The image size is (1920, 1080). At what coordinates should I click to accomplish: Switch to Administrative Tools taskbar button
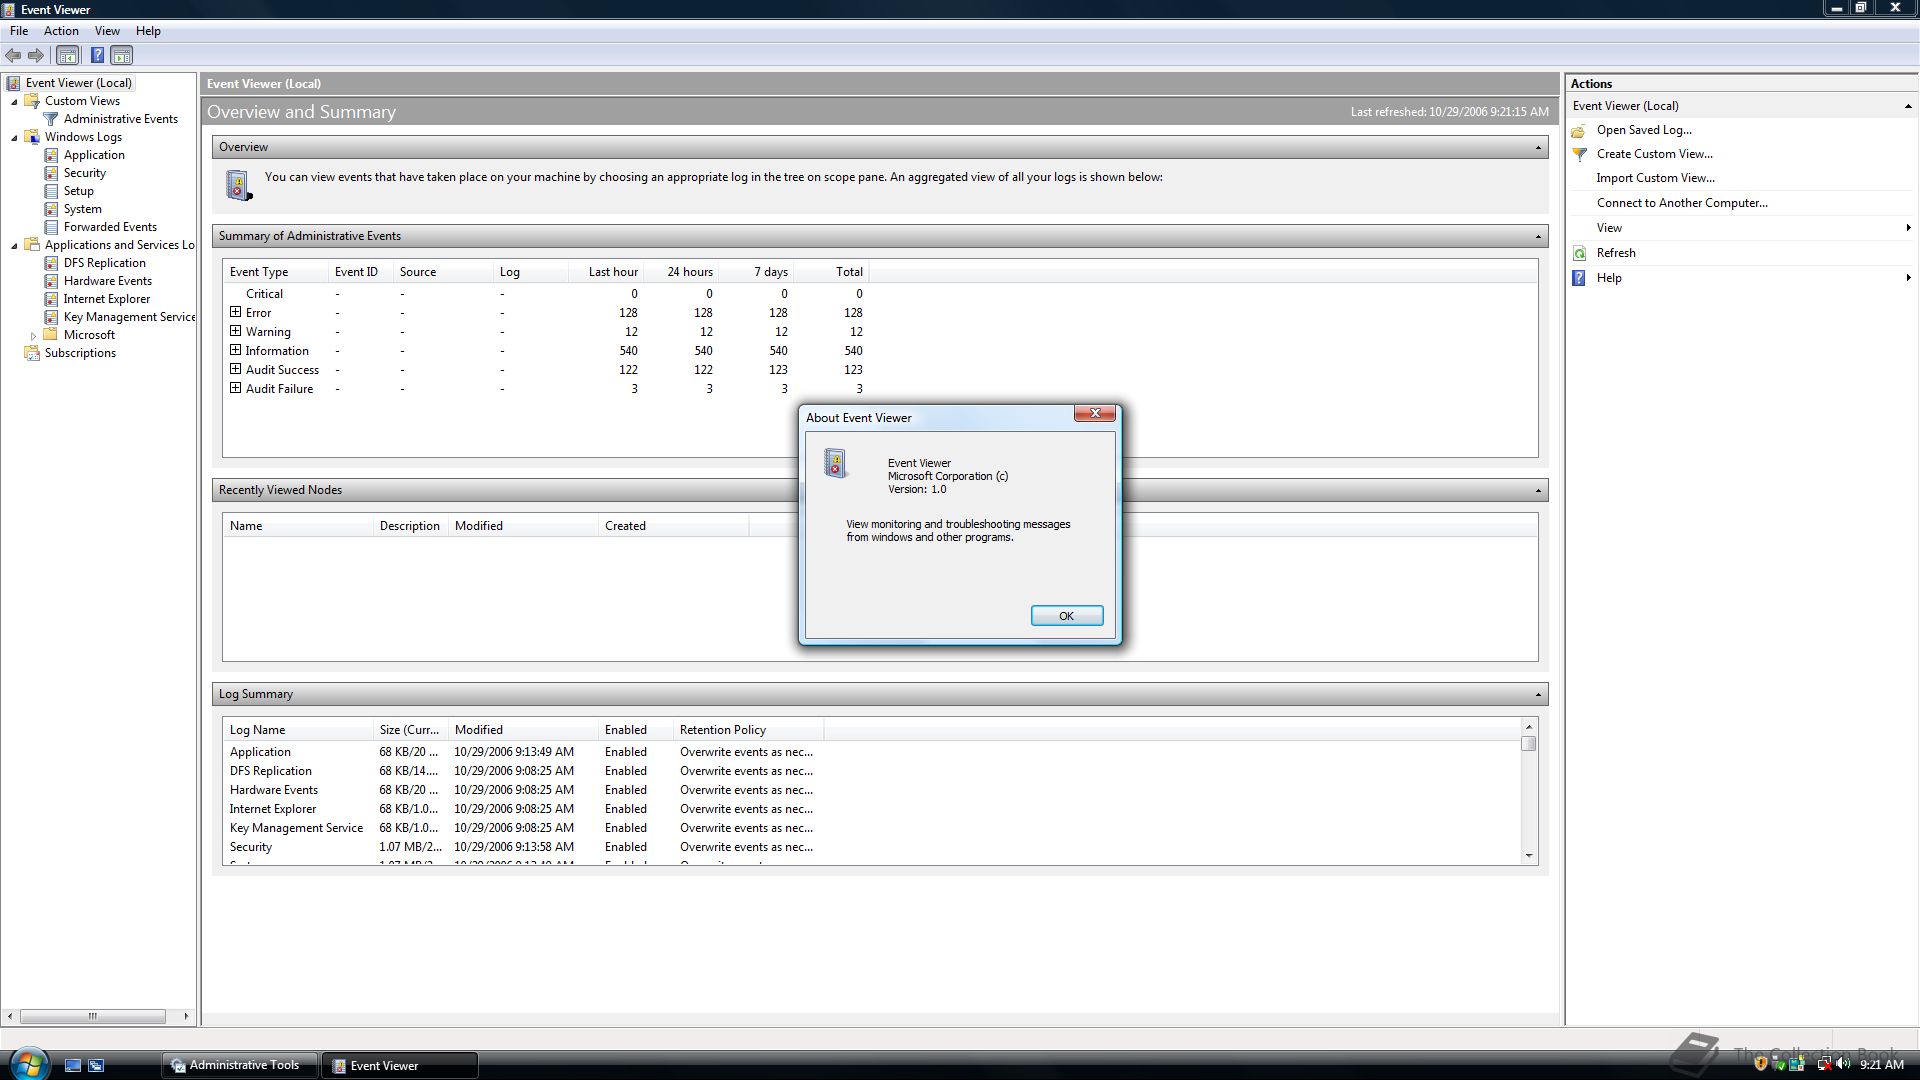240,1065
